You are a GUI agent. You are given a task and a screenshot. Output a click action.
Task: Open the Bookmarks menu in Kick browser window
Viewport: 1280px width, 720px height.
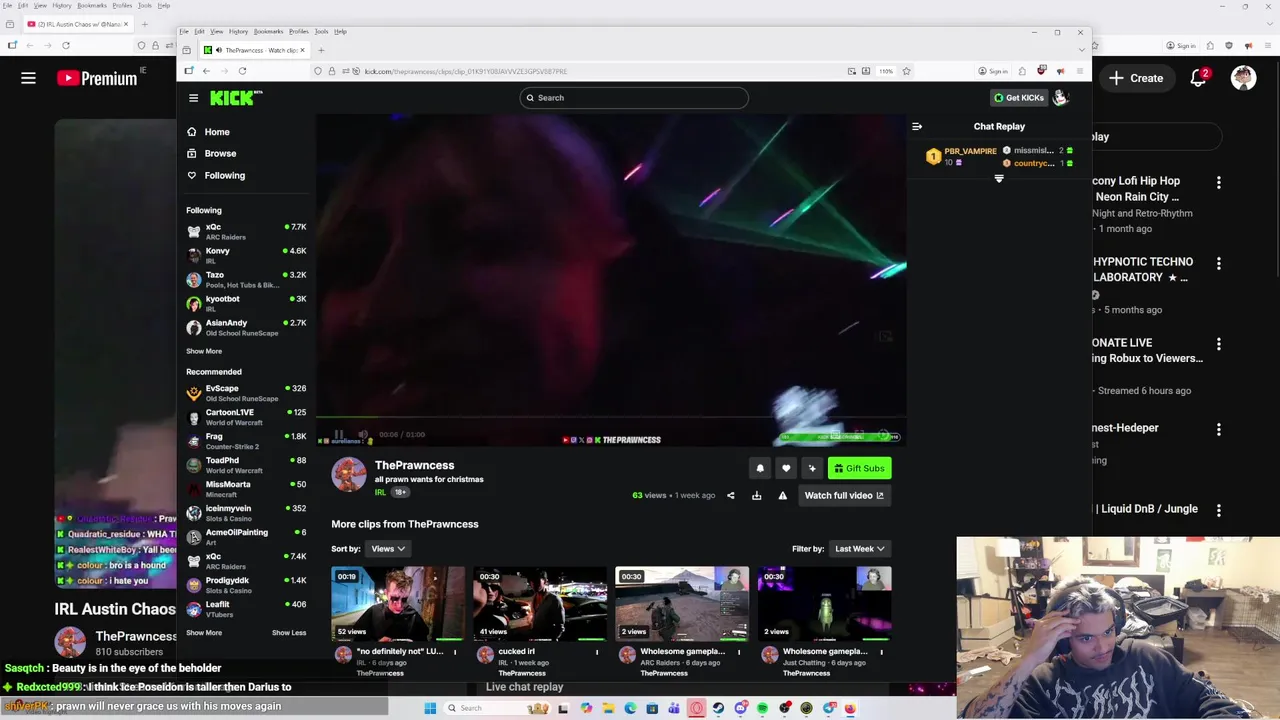click(x=268, y=32)
